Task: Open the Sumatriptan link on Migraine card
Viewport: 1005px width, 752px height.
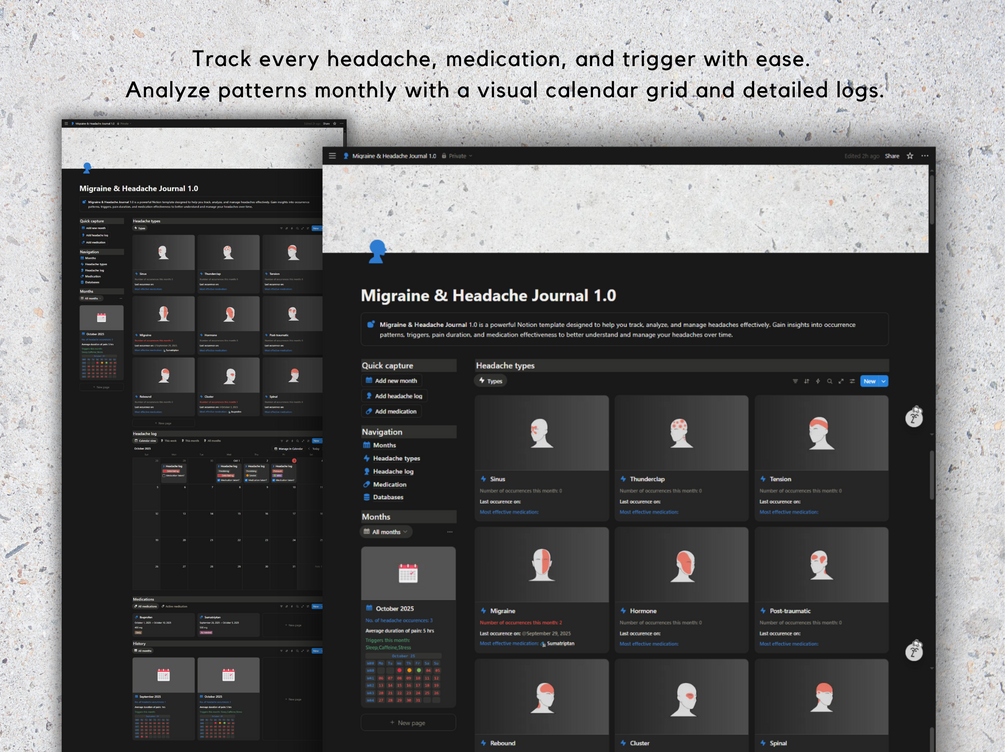Action: coord(558,643)
